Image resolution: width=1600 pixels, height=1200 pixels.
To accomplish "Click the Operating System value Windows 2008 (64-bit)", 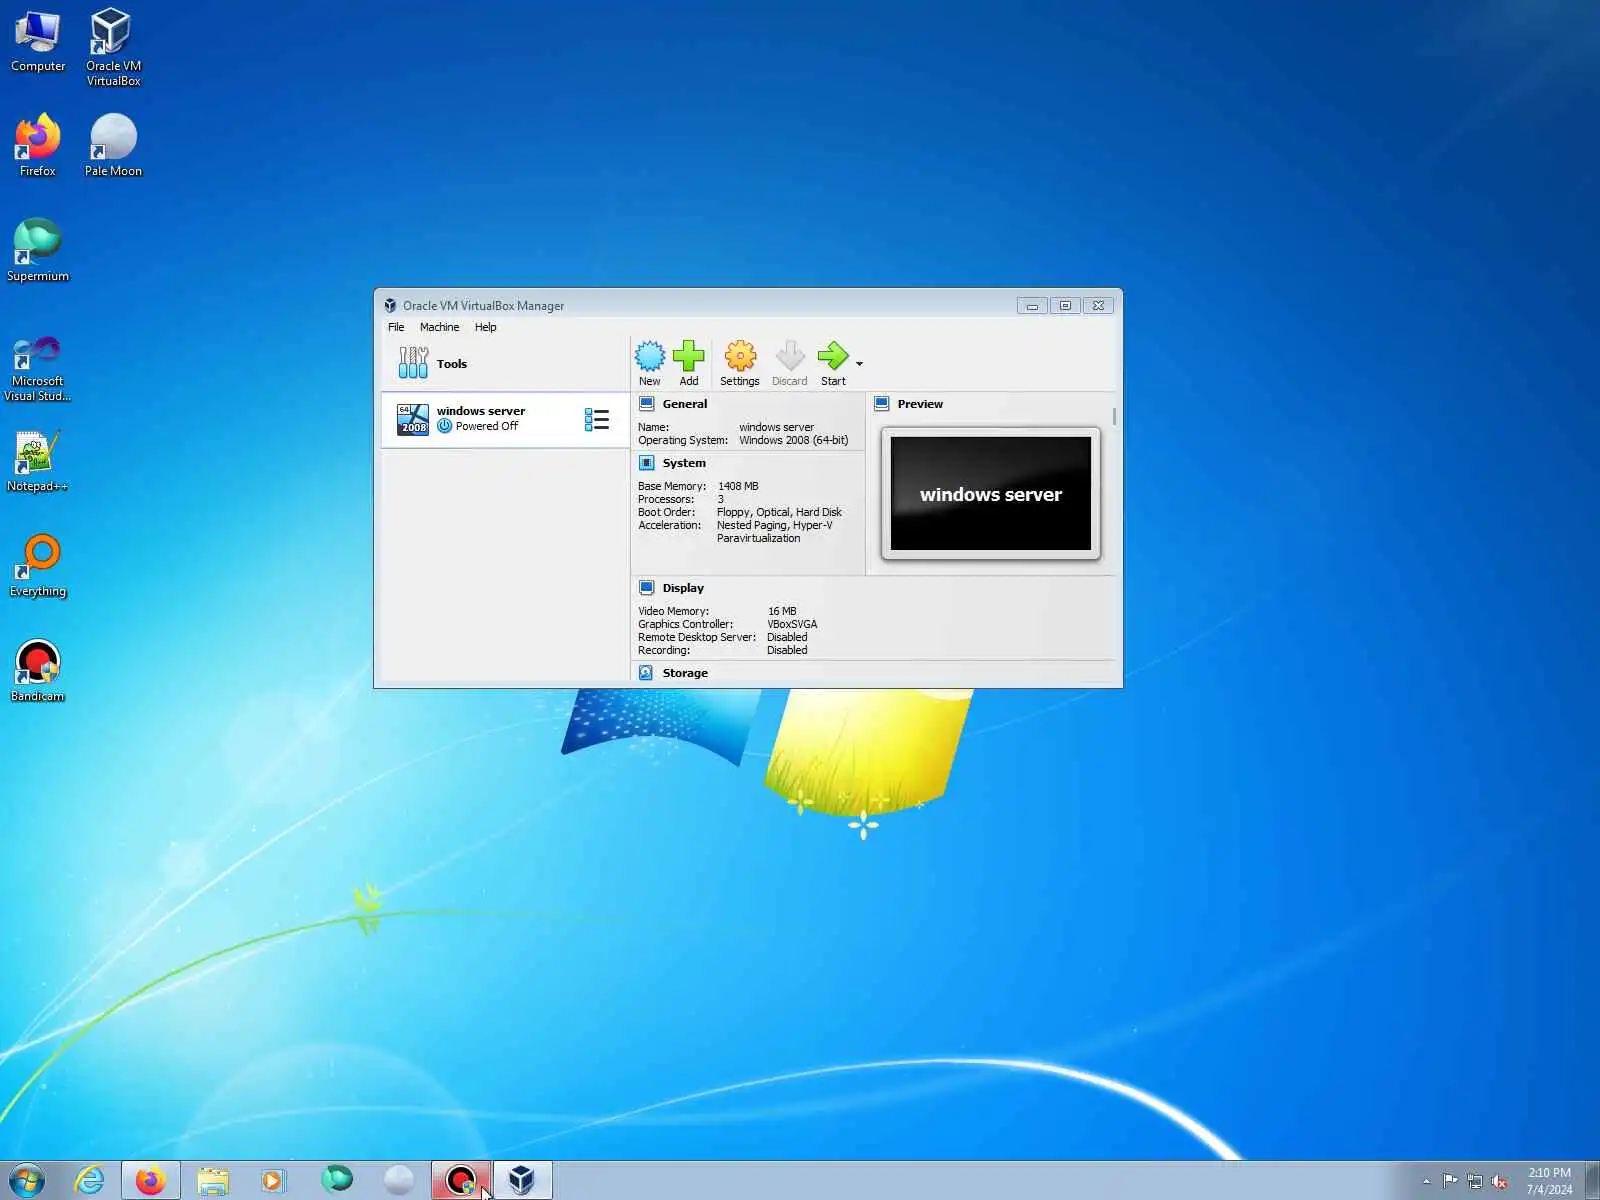I will pos(794,440).
